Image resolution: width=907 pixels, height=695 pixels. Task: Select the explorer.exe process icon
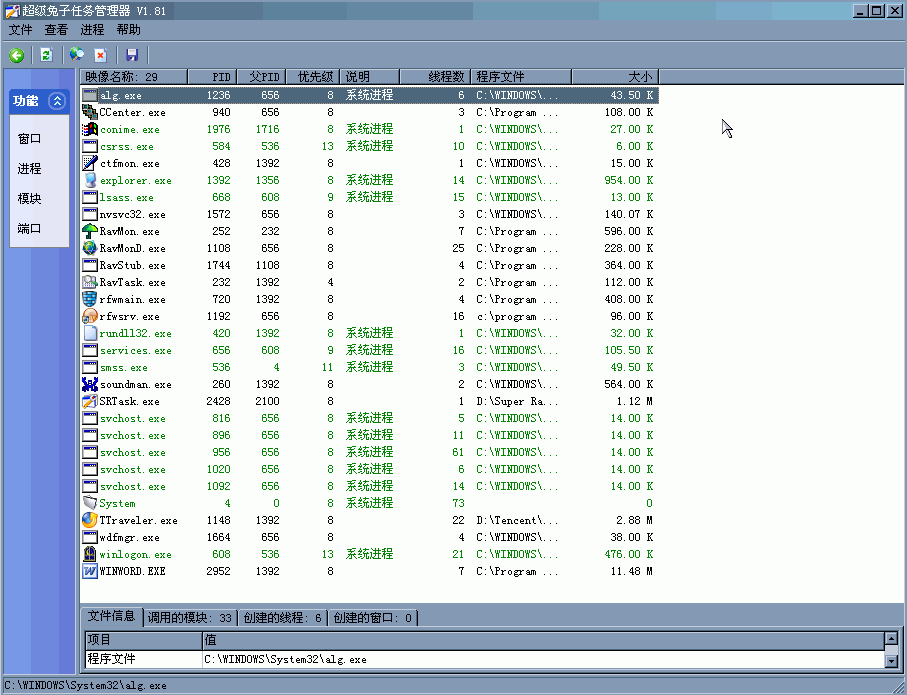click(x=90, y=181)
